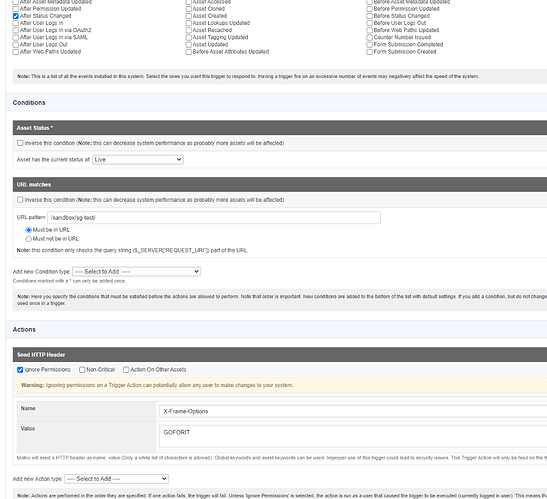
Task: Enable After Web Paths Updated event
Action: 16,52
